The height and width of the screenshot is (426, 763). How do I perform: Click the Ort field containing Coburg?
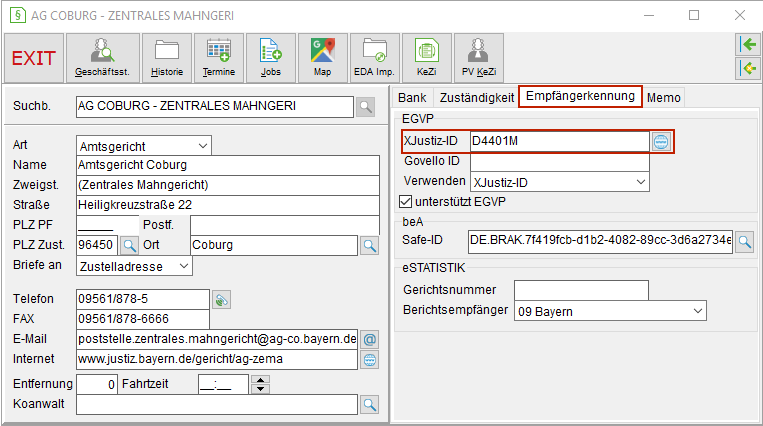click(274, 245)
